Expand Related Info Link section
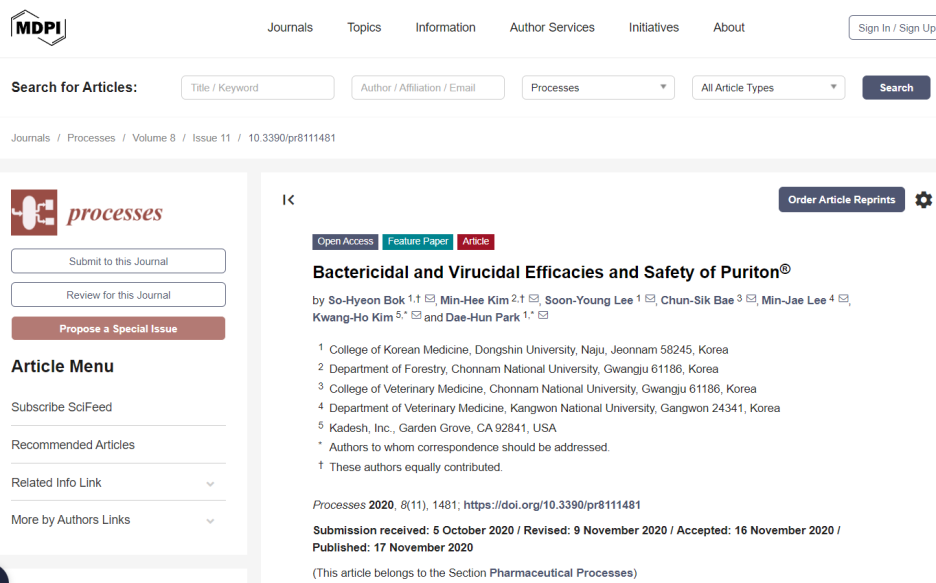The height and width of the screenshot is (583, 936). [210, 484]
